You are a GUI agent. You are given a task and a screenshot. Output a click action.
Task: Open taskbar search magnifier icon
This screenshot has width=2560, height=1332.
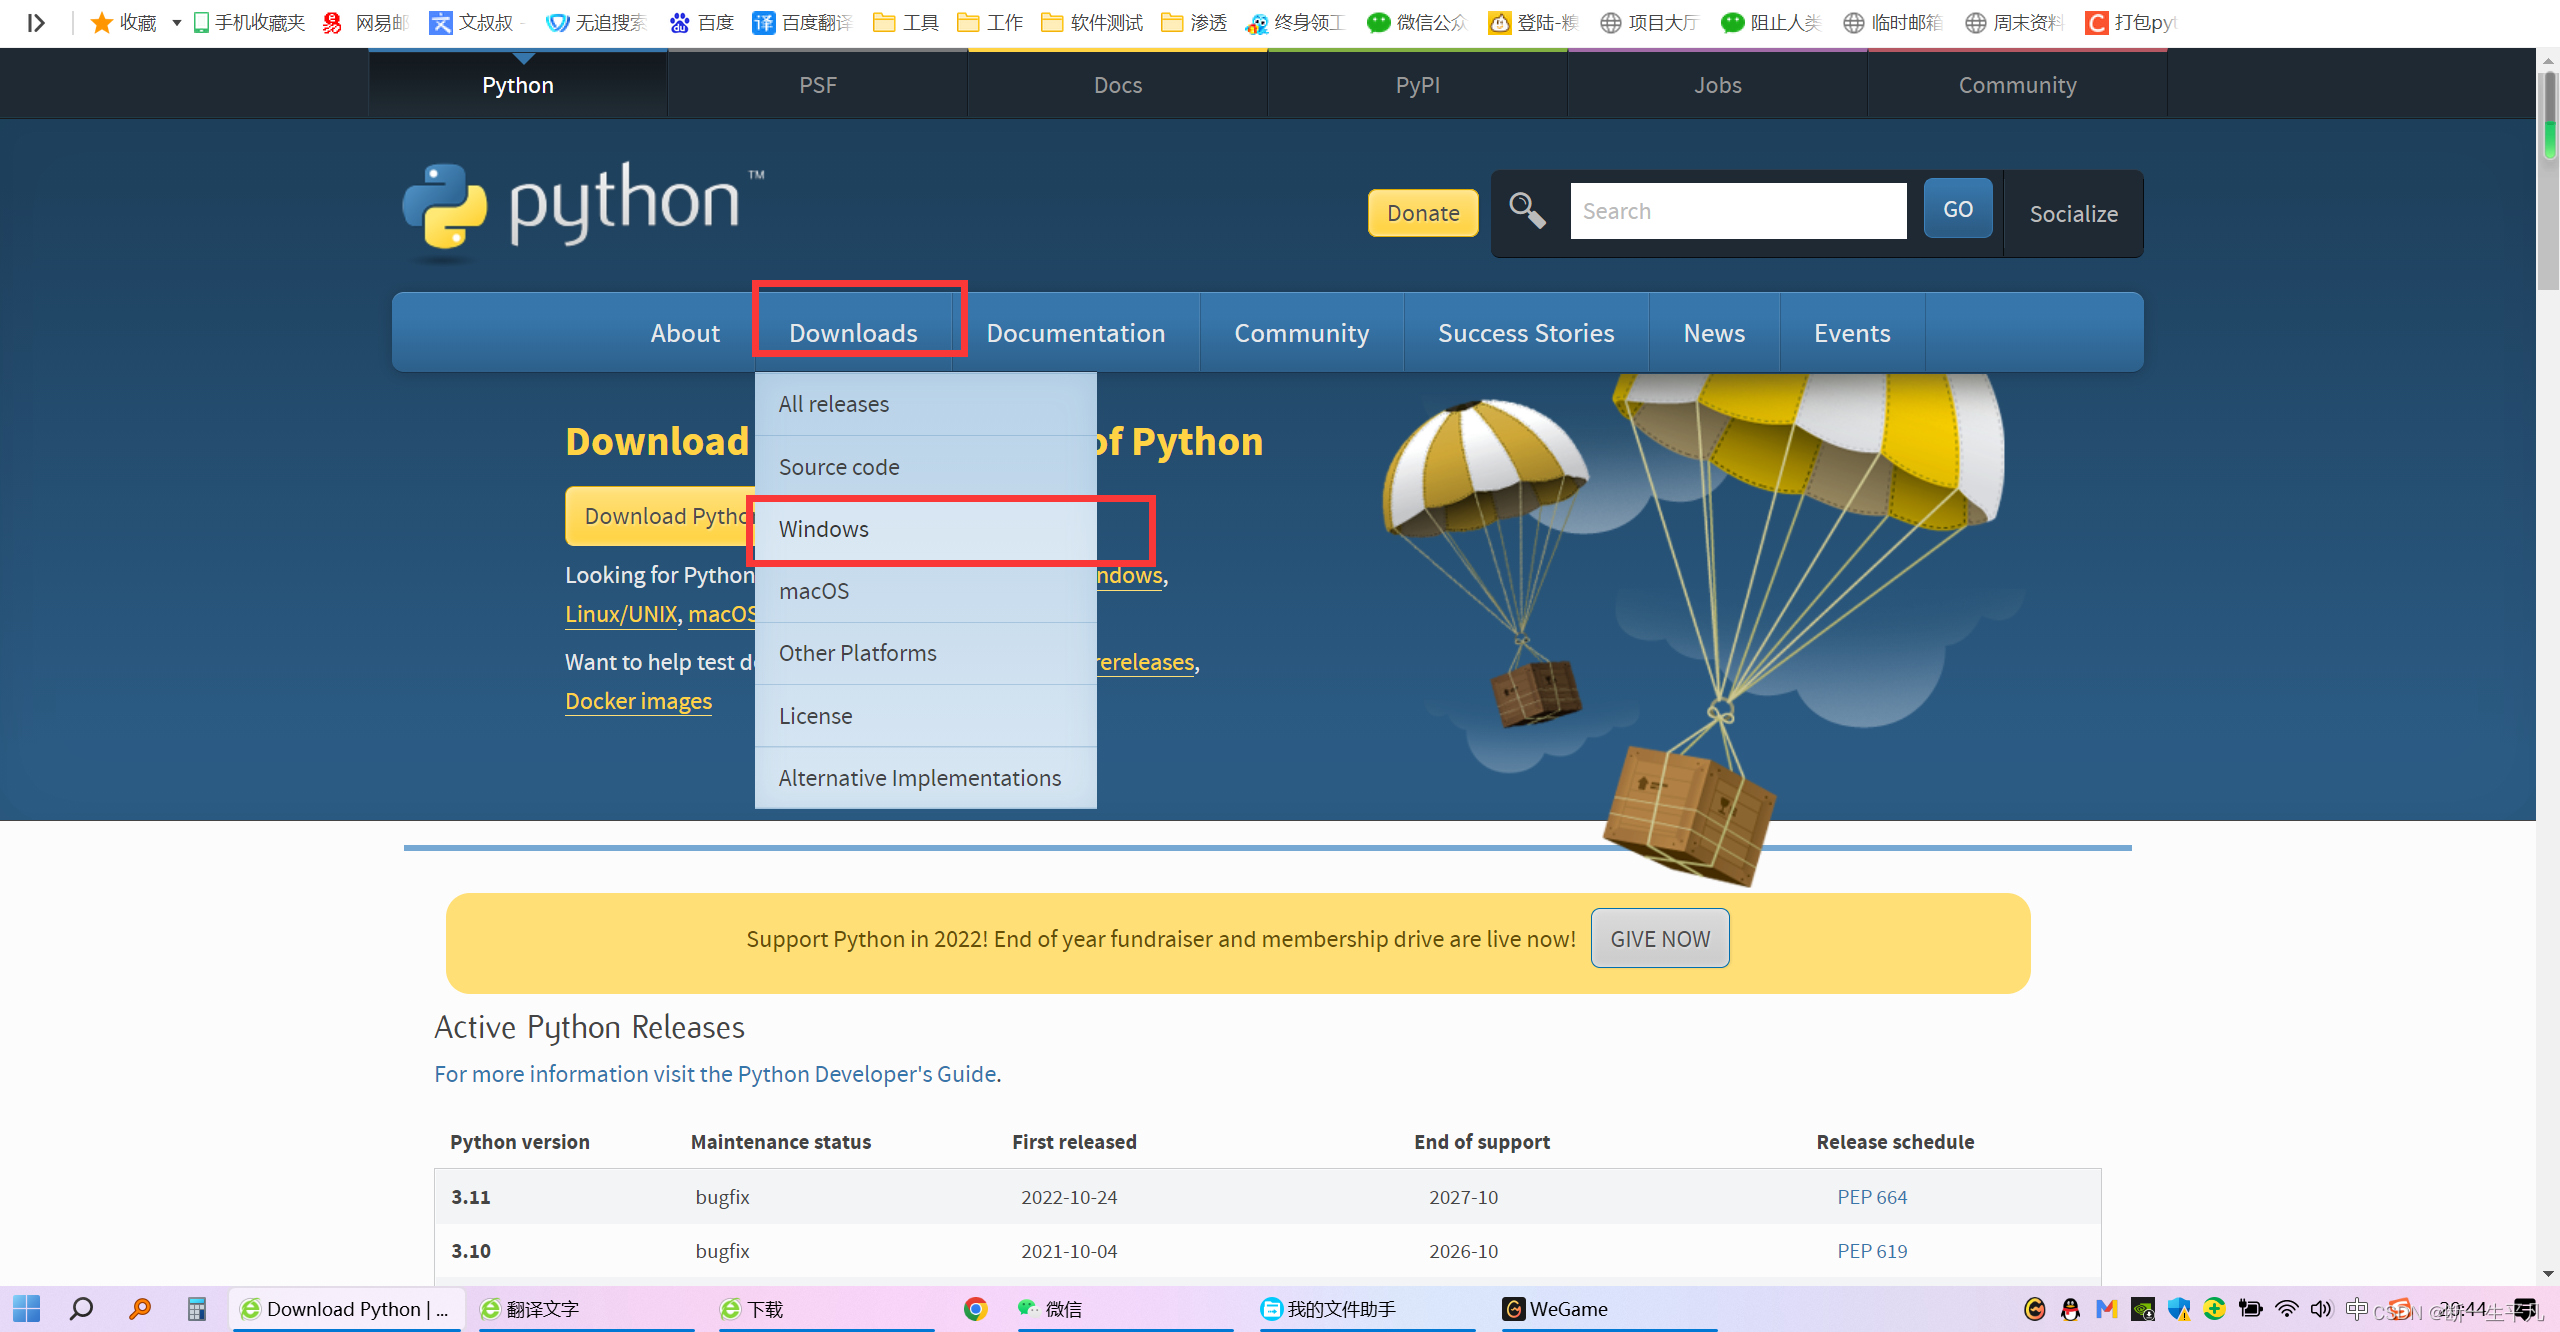pos(82,1308)
